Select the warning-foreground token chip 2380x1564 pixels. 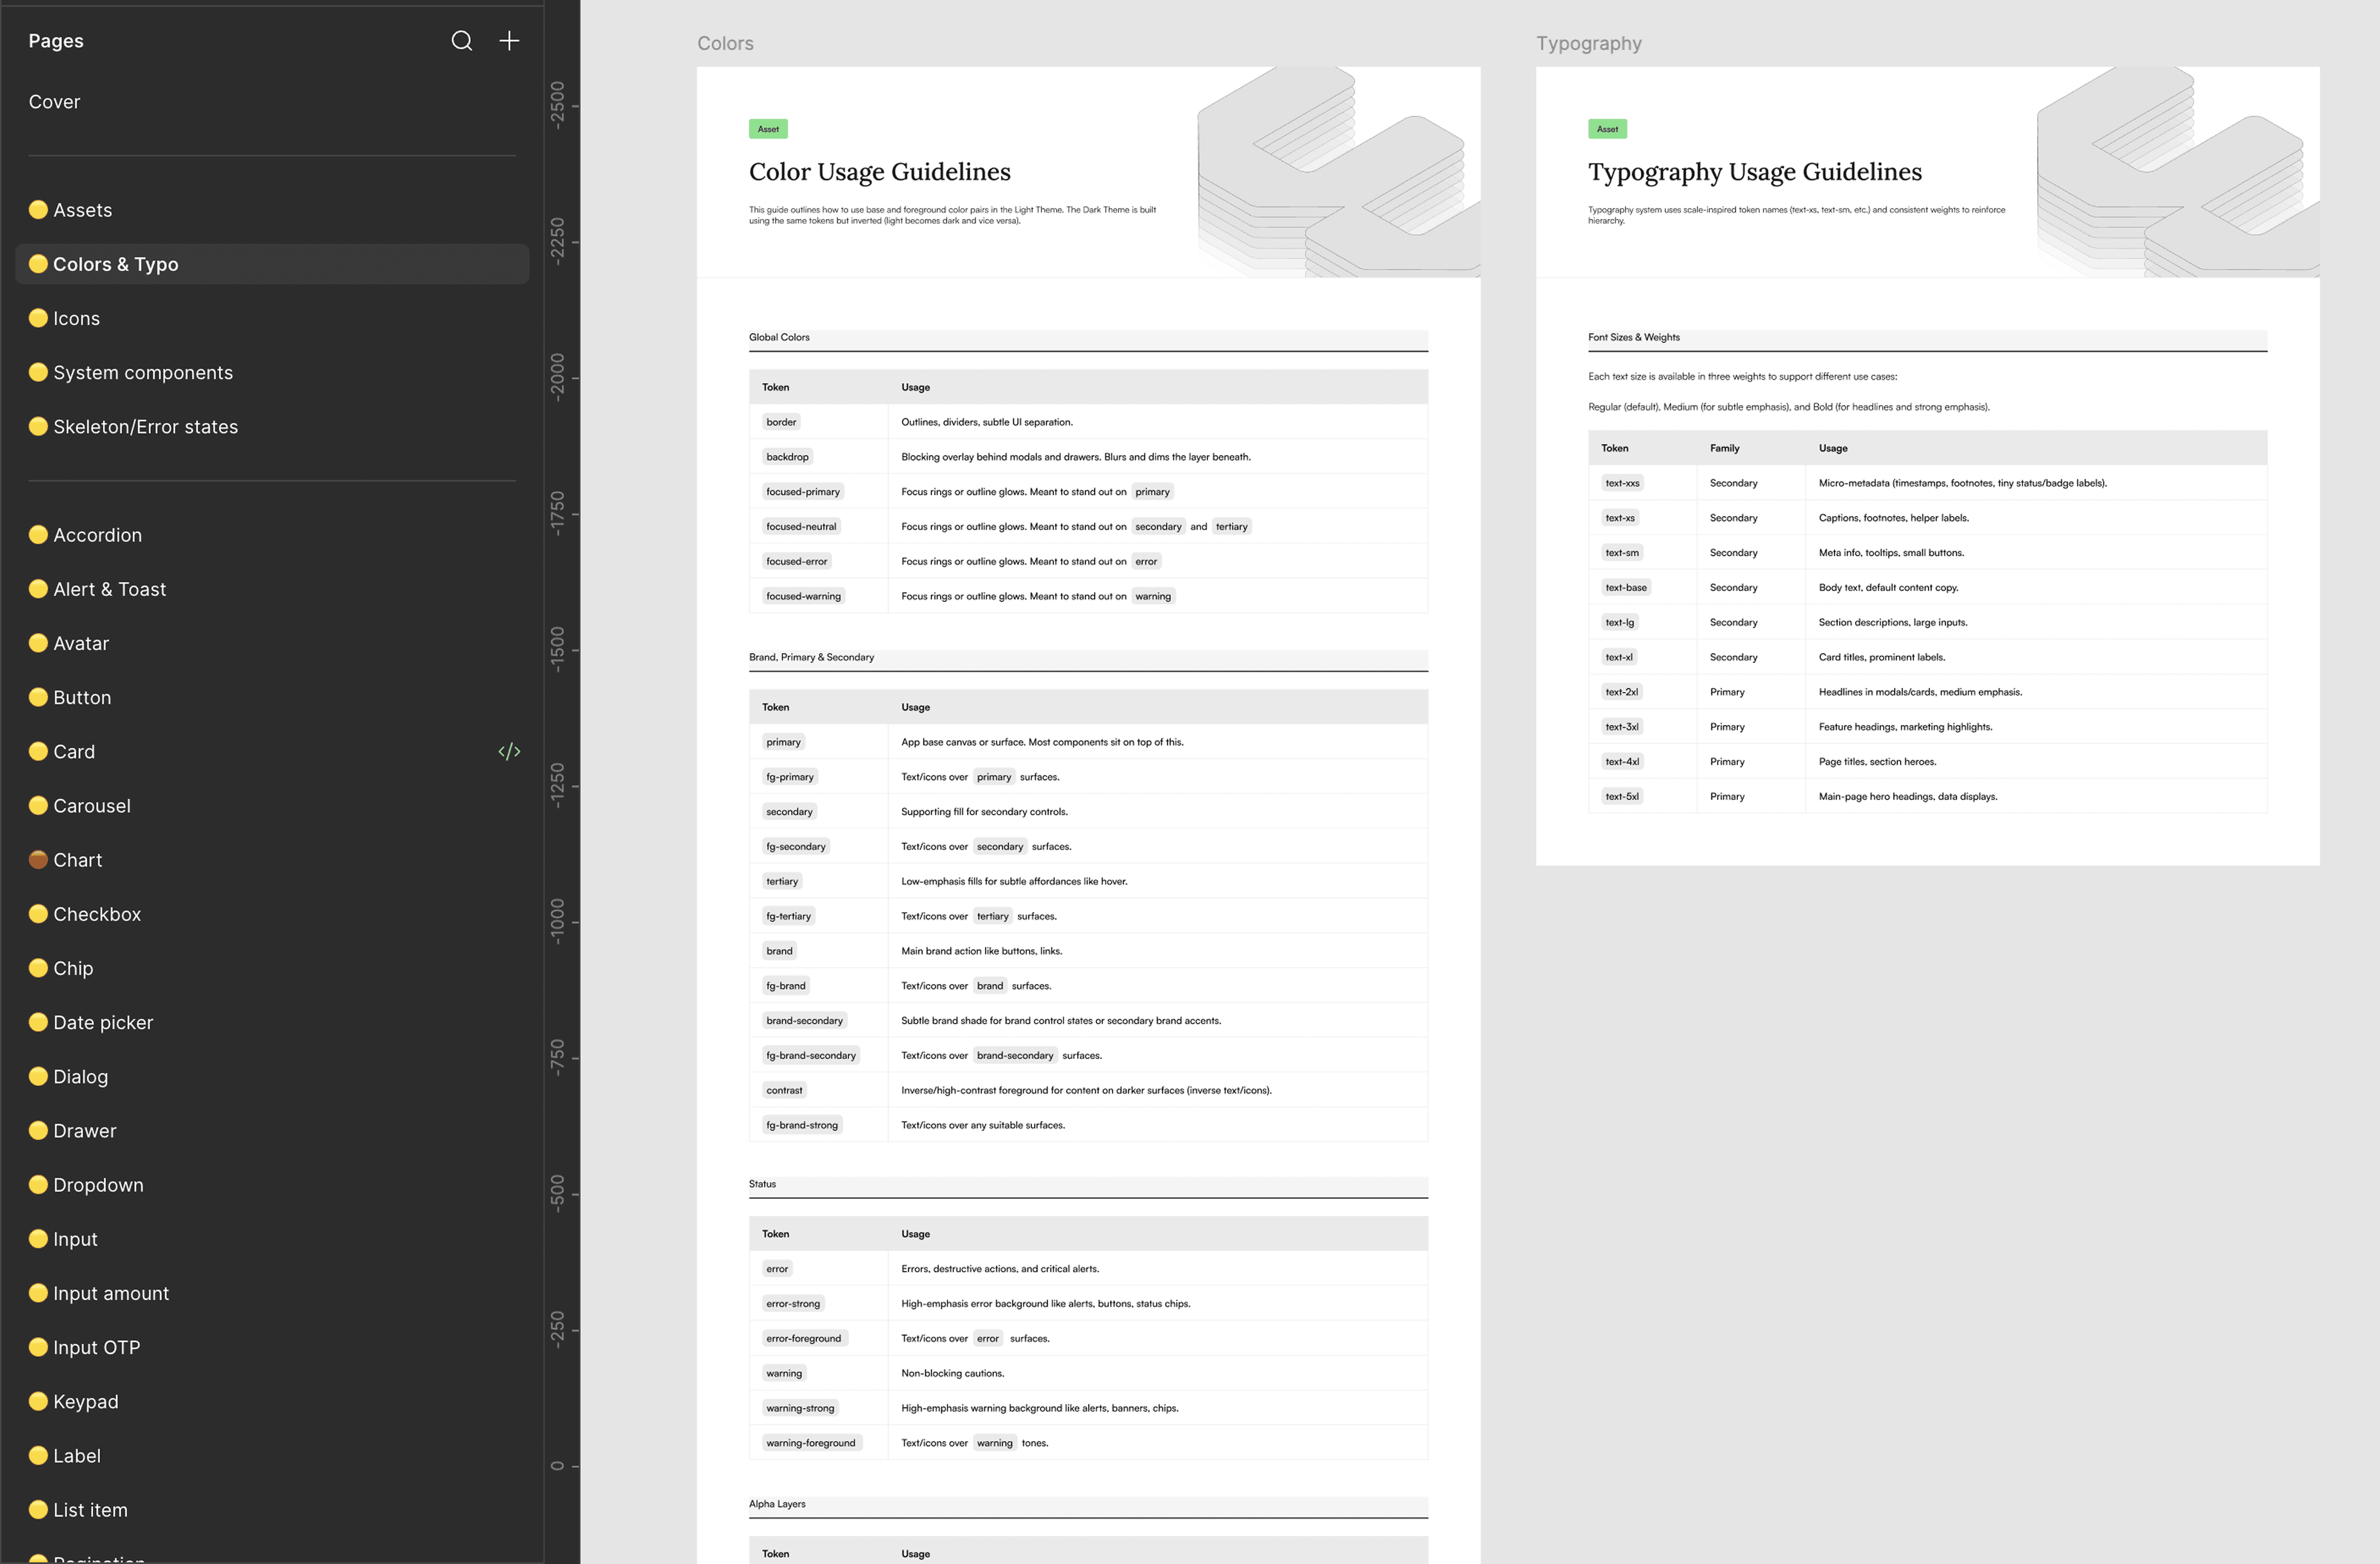click(811, 1444)
